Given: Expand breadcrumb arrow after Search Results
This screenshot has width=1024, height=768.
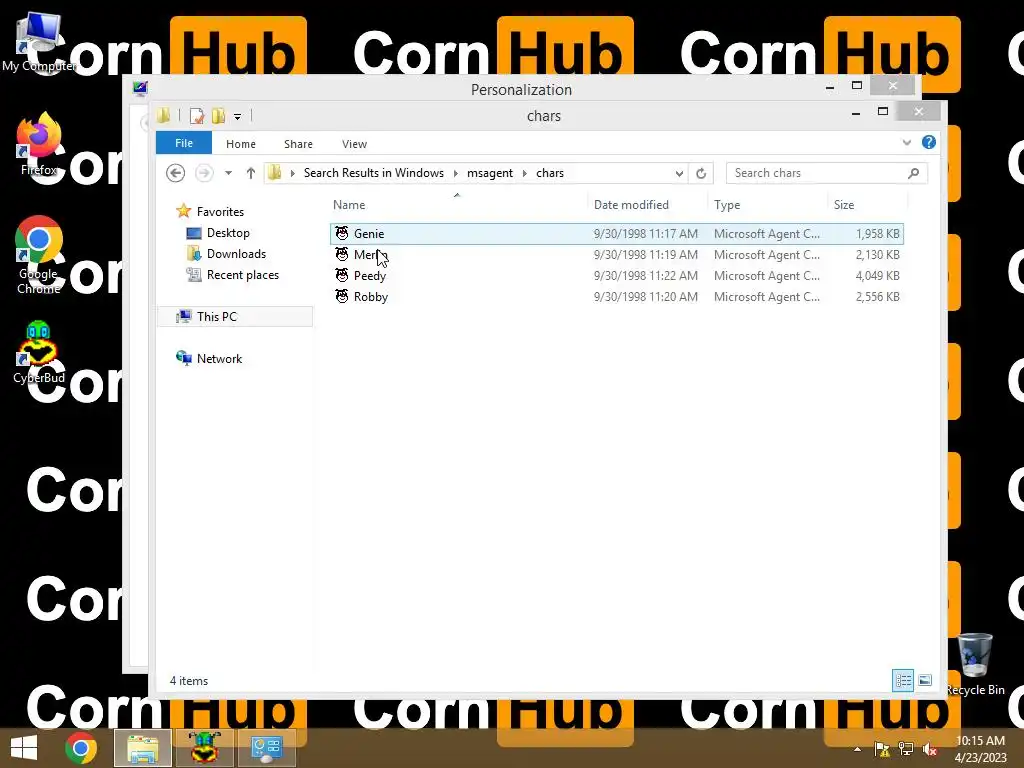Looking at the screenshot, I should (455, 173).
